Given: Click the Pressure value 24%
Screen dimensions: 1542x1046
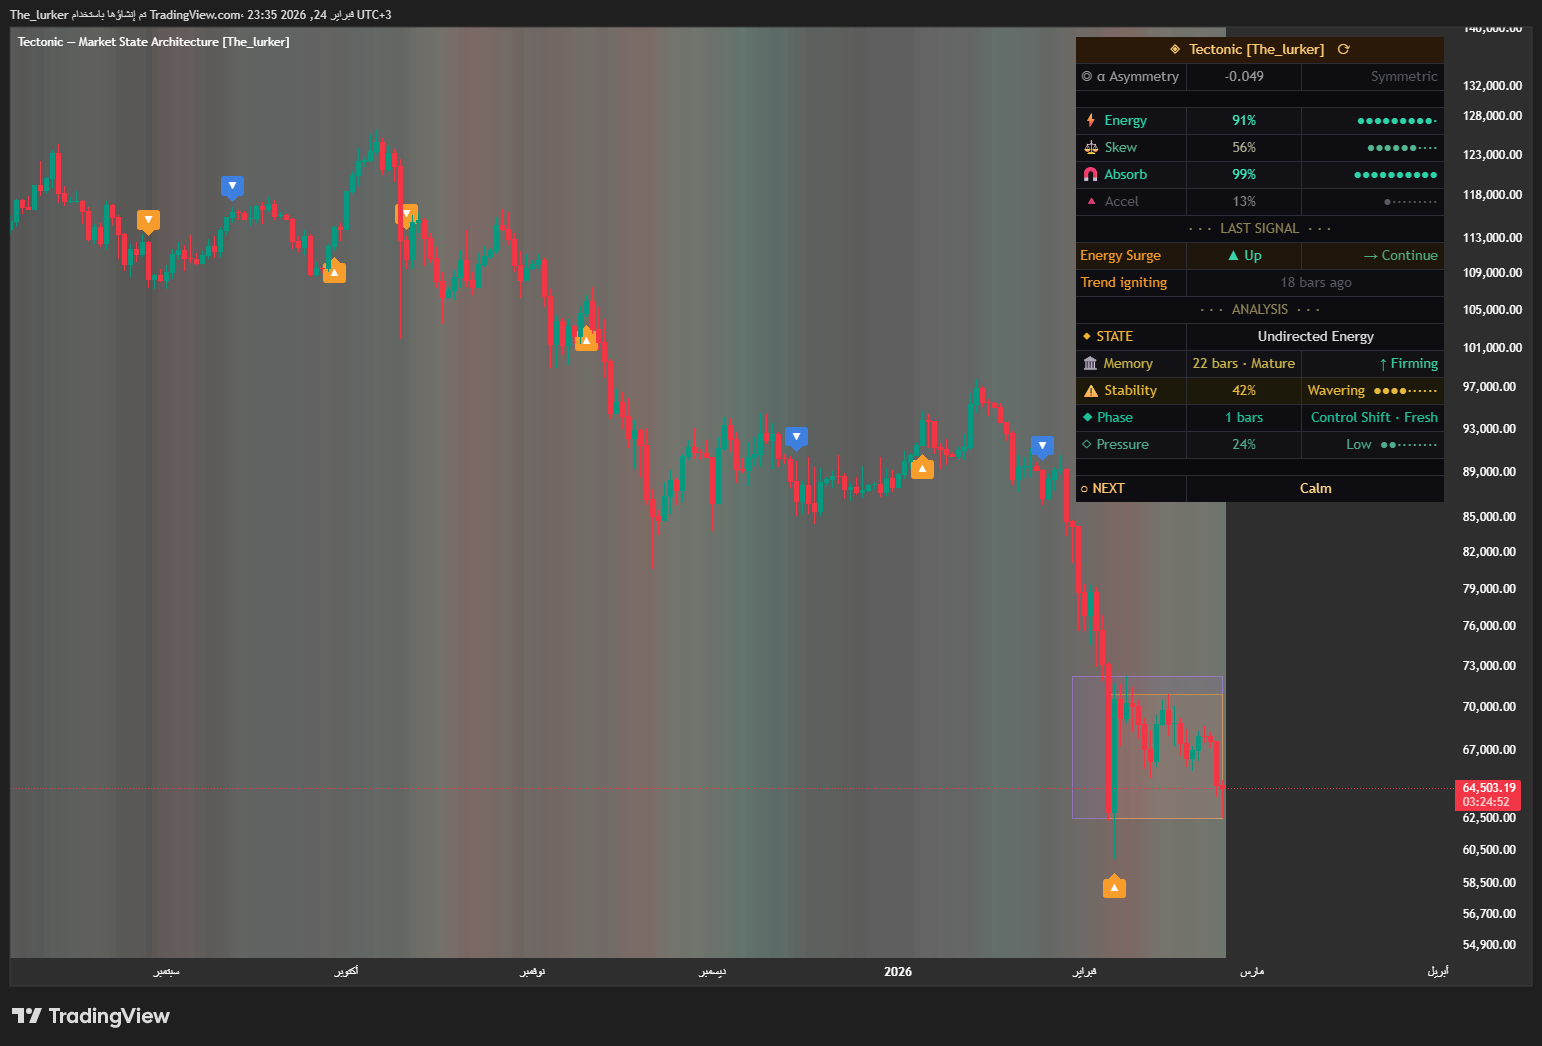Looking at the screenshot, I should pyautogui.click(x=1244, y=444).
